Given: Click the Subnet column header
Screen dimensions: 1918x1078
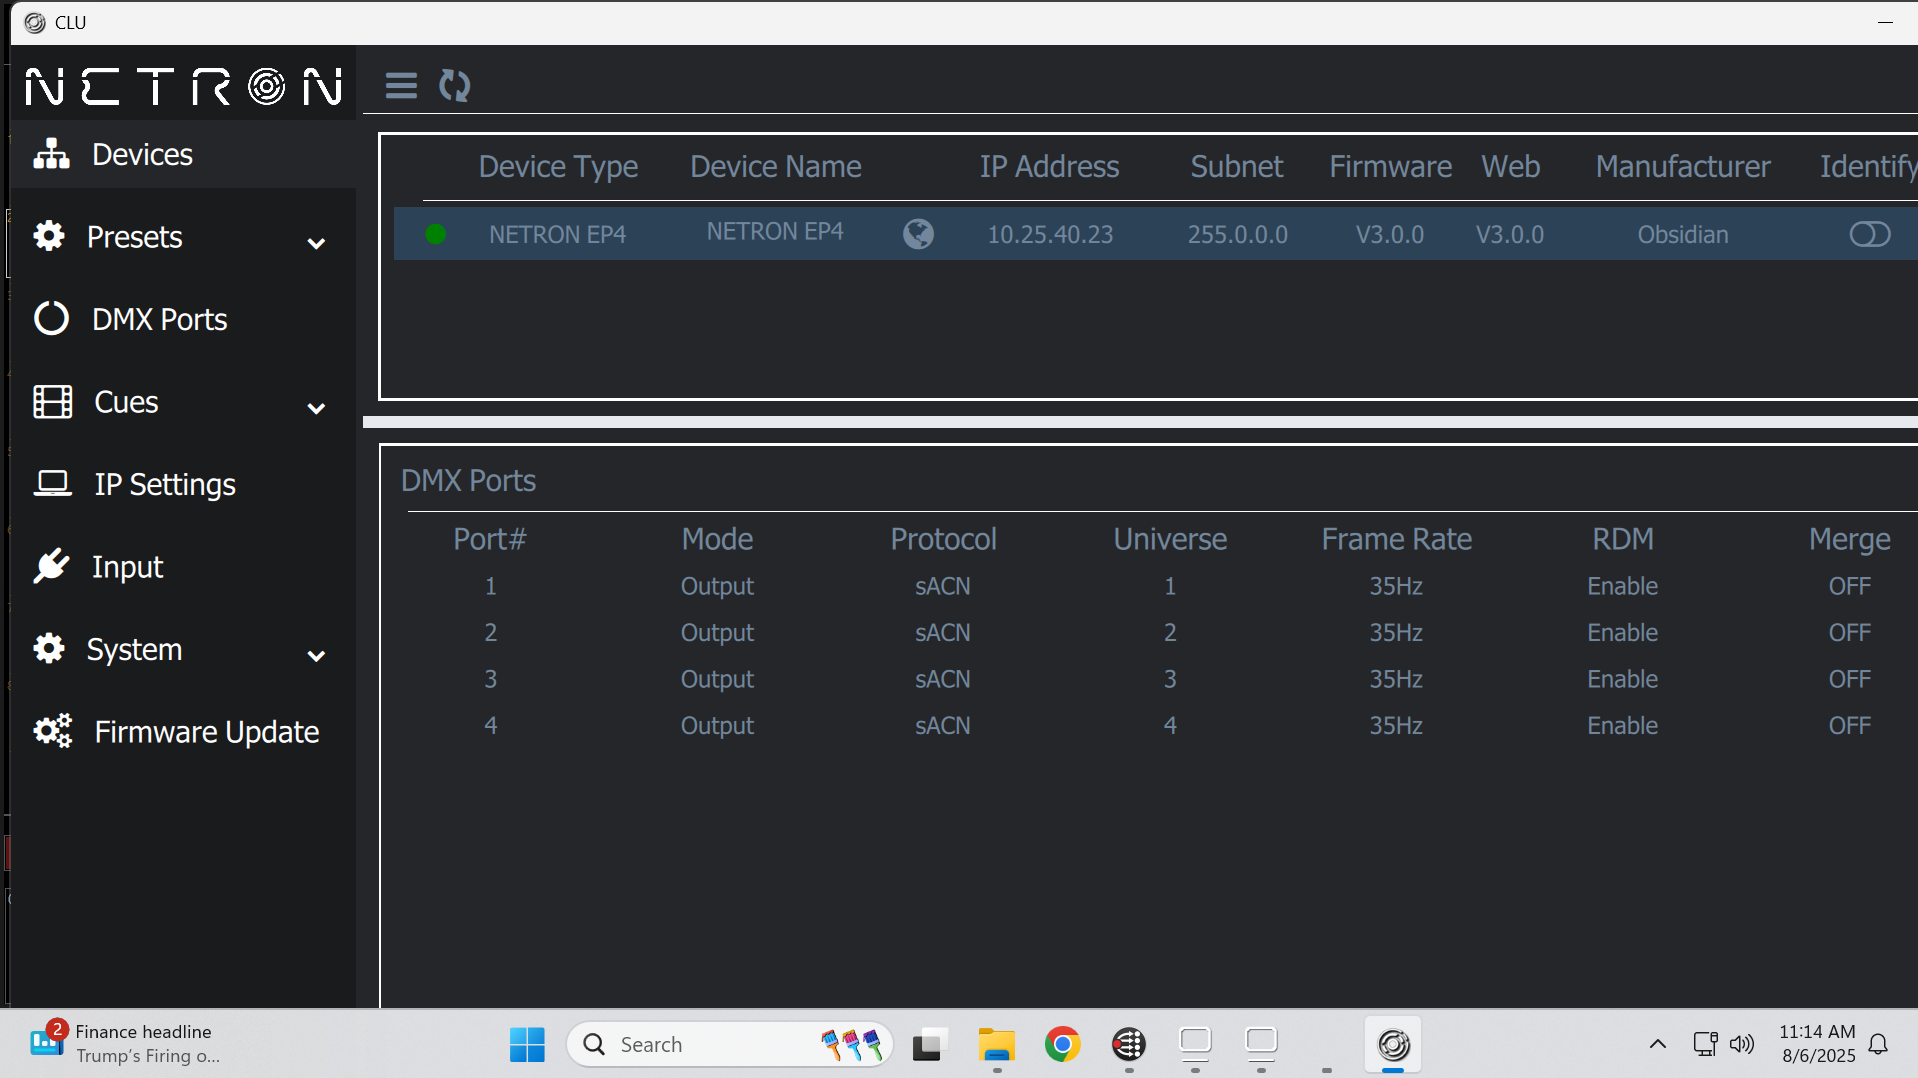Looking at the screenshot, I should click(x=1237, y=166).
